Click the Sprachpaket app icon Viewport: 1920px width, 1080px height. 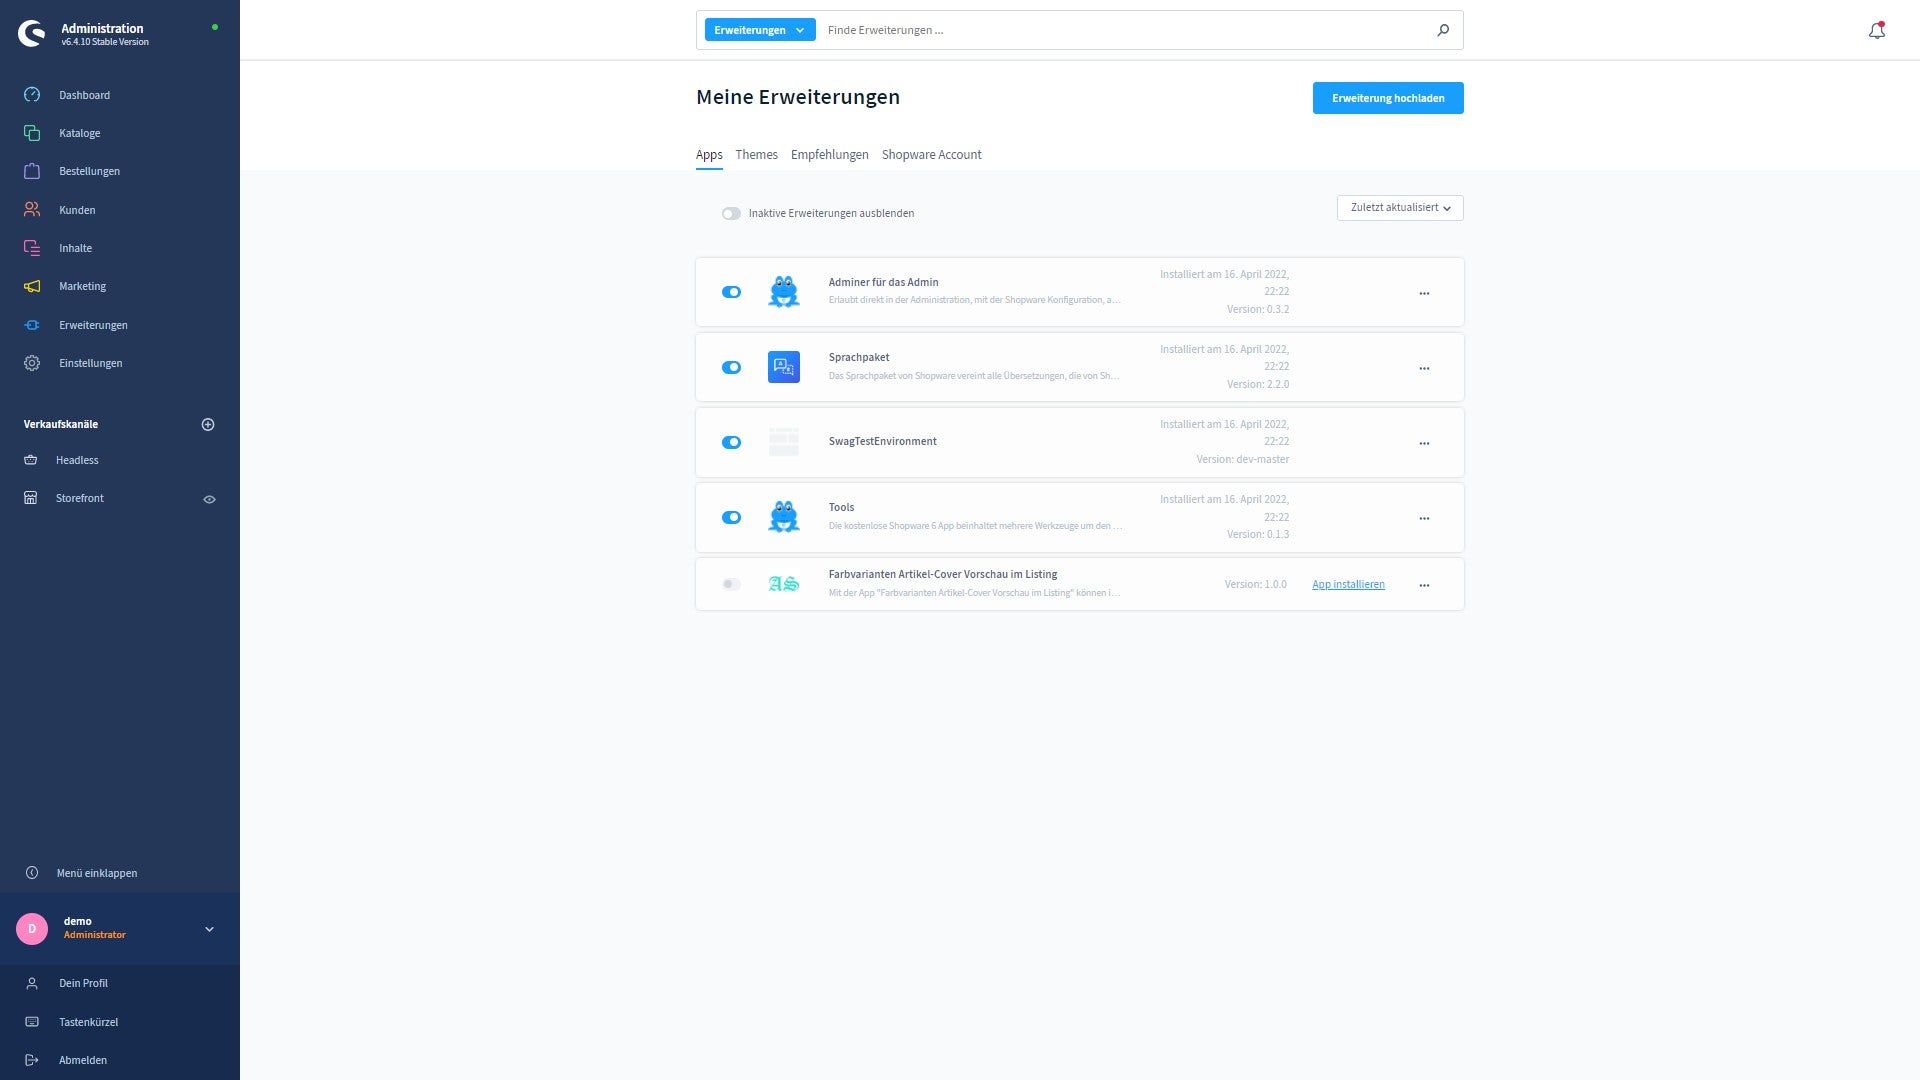(783, 367)
